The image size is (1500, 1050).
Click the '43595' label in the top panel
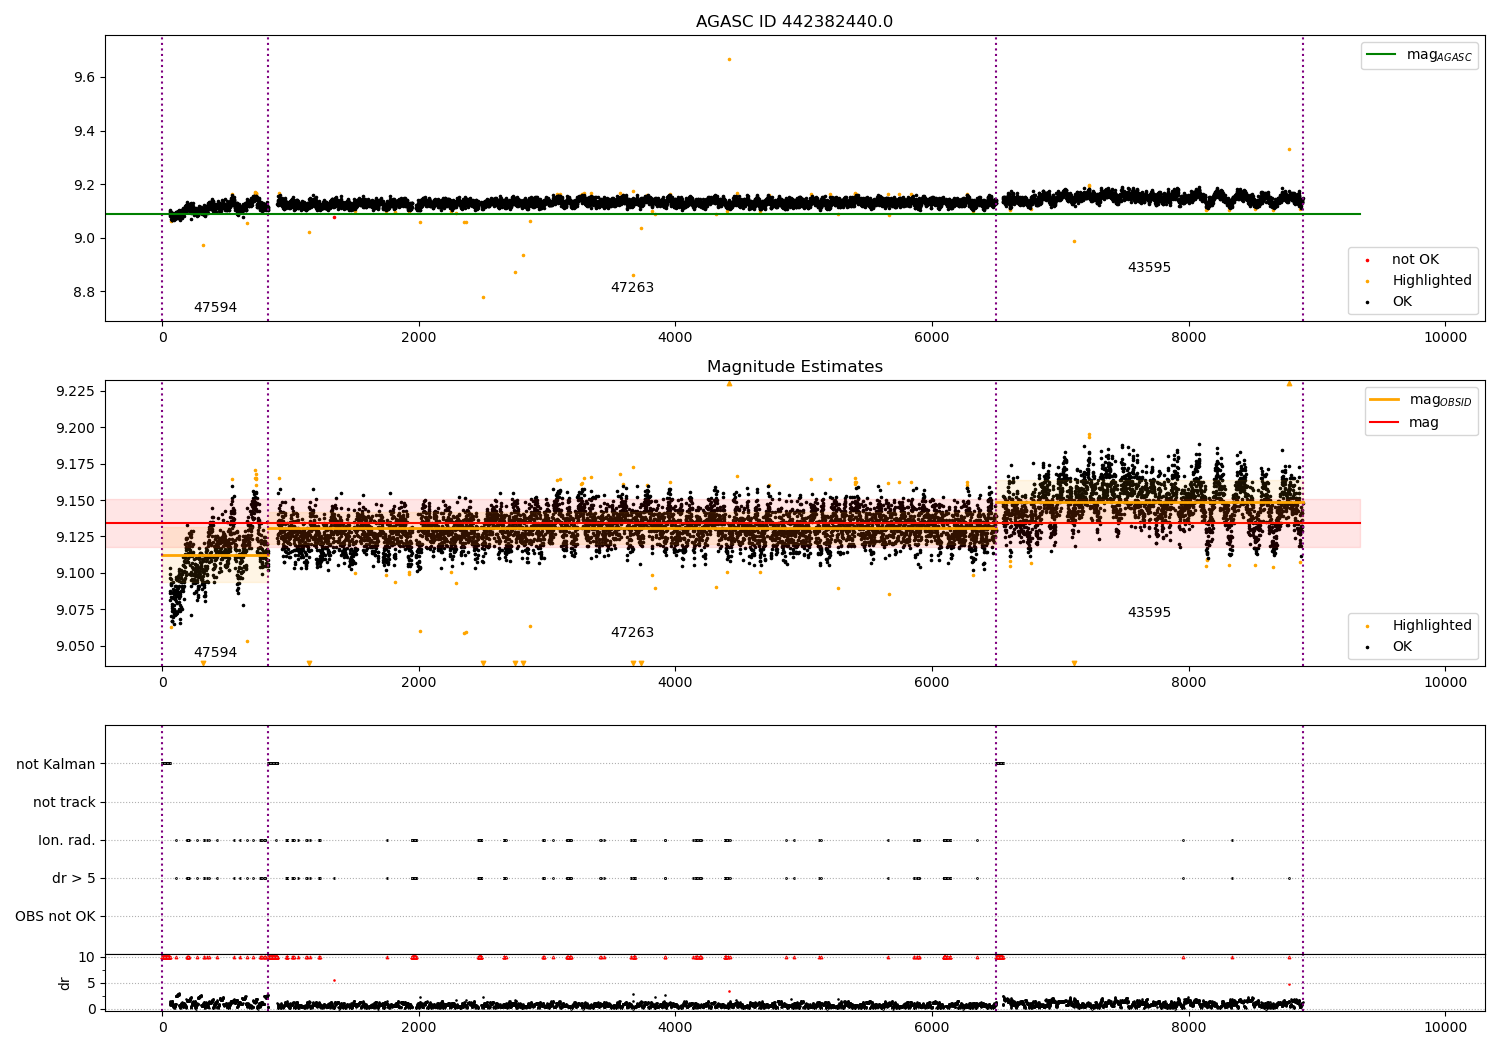[x=1149, y=268]
